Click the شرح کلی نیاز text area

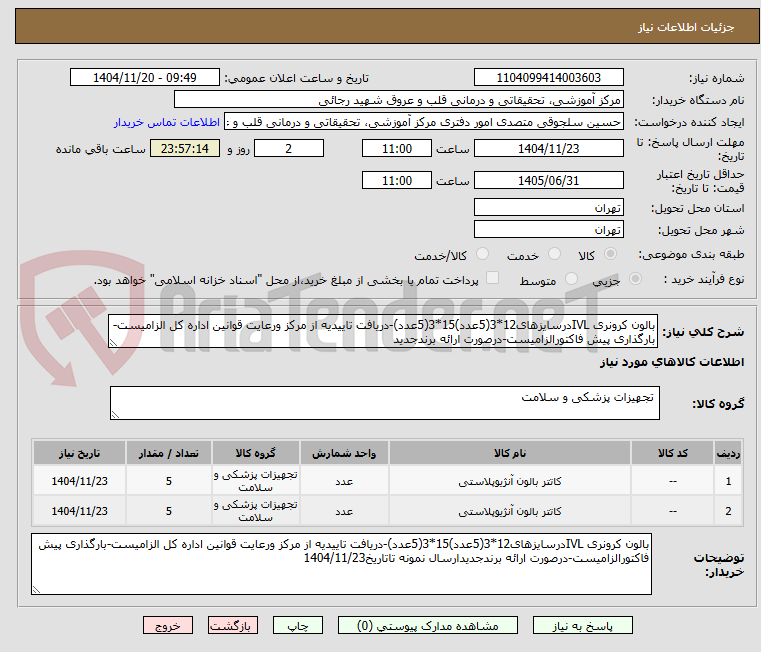pos(383,331)
